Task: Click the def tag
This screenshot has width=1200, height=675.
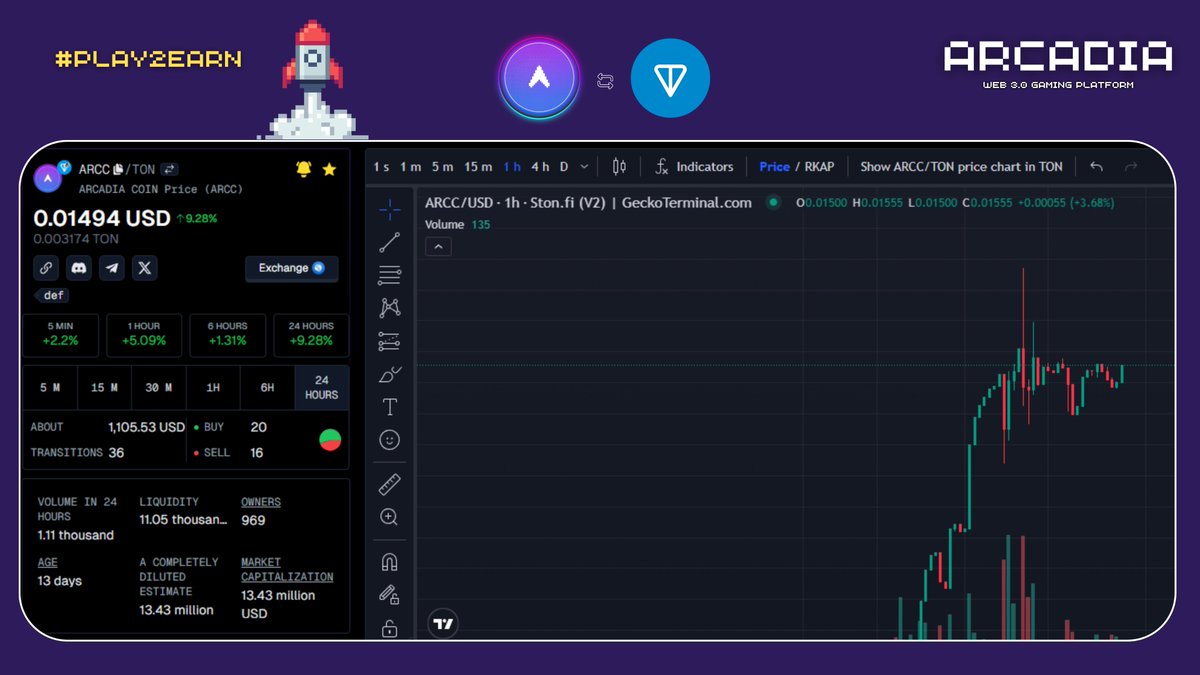Action: pyautogui.click(x=54, y=296)
